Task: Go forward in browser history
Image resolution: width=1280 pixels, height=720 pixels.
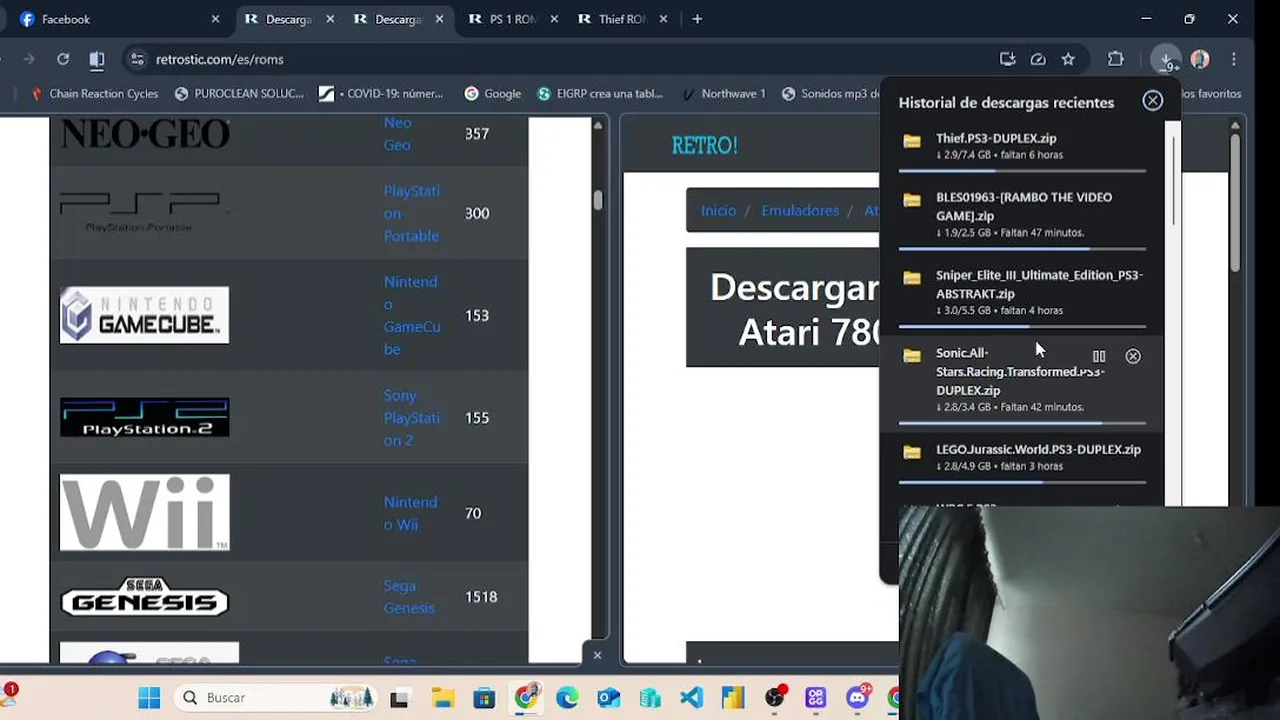Action: point(29,60)
